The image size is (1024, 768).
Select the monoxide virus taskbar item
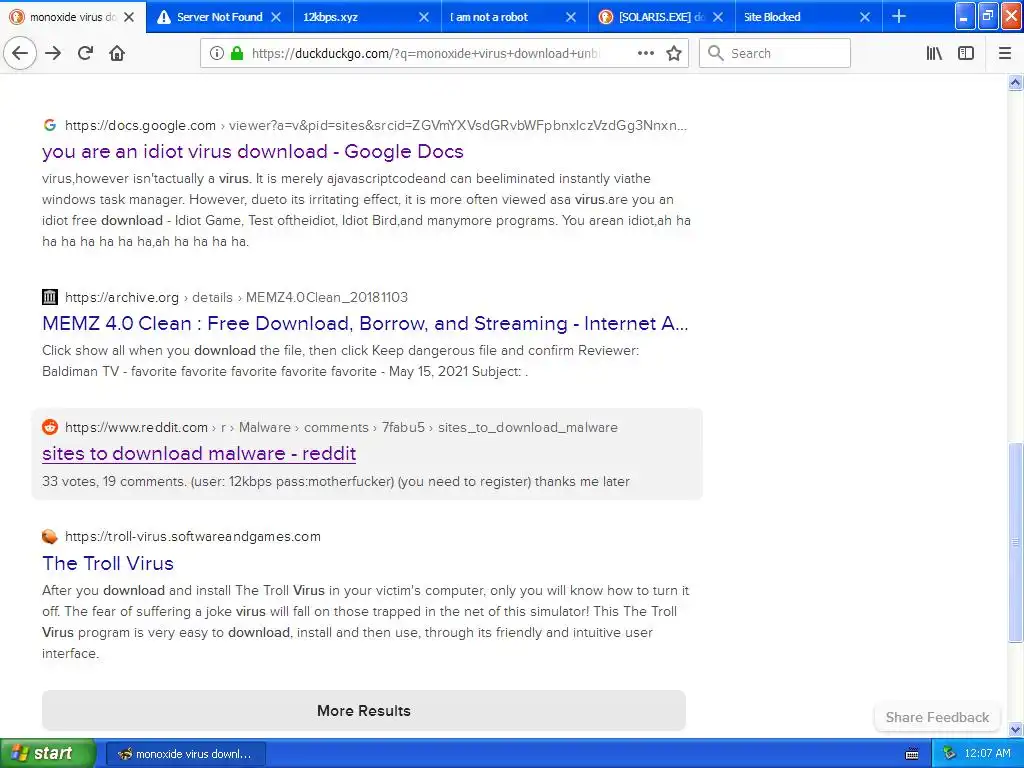pos(185,754)
